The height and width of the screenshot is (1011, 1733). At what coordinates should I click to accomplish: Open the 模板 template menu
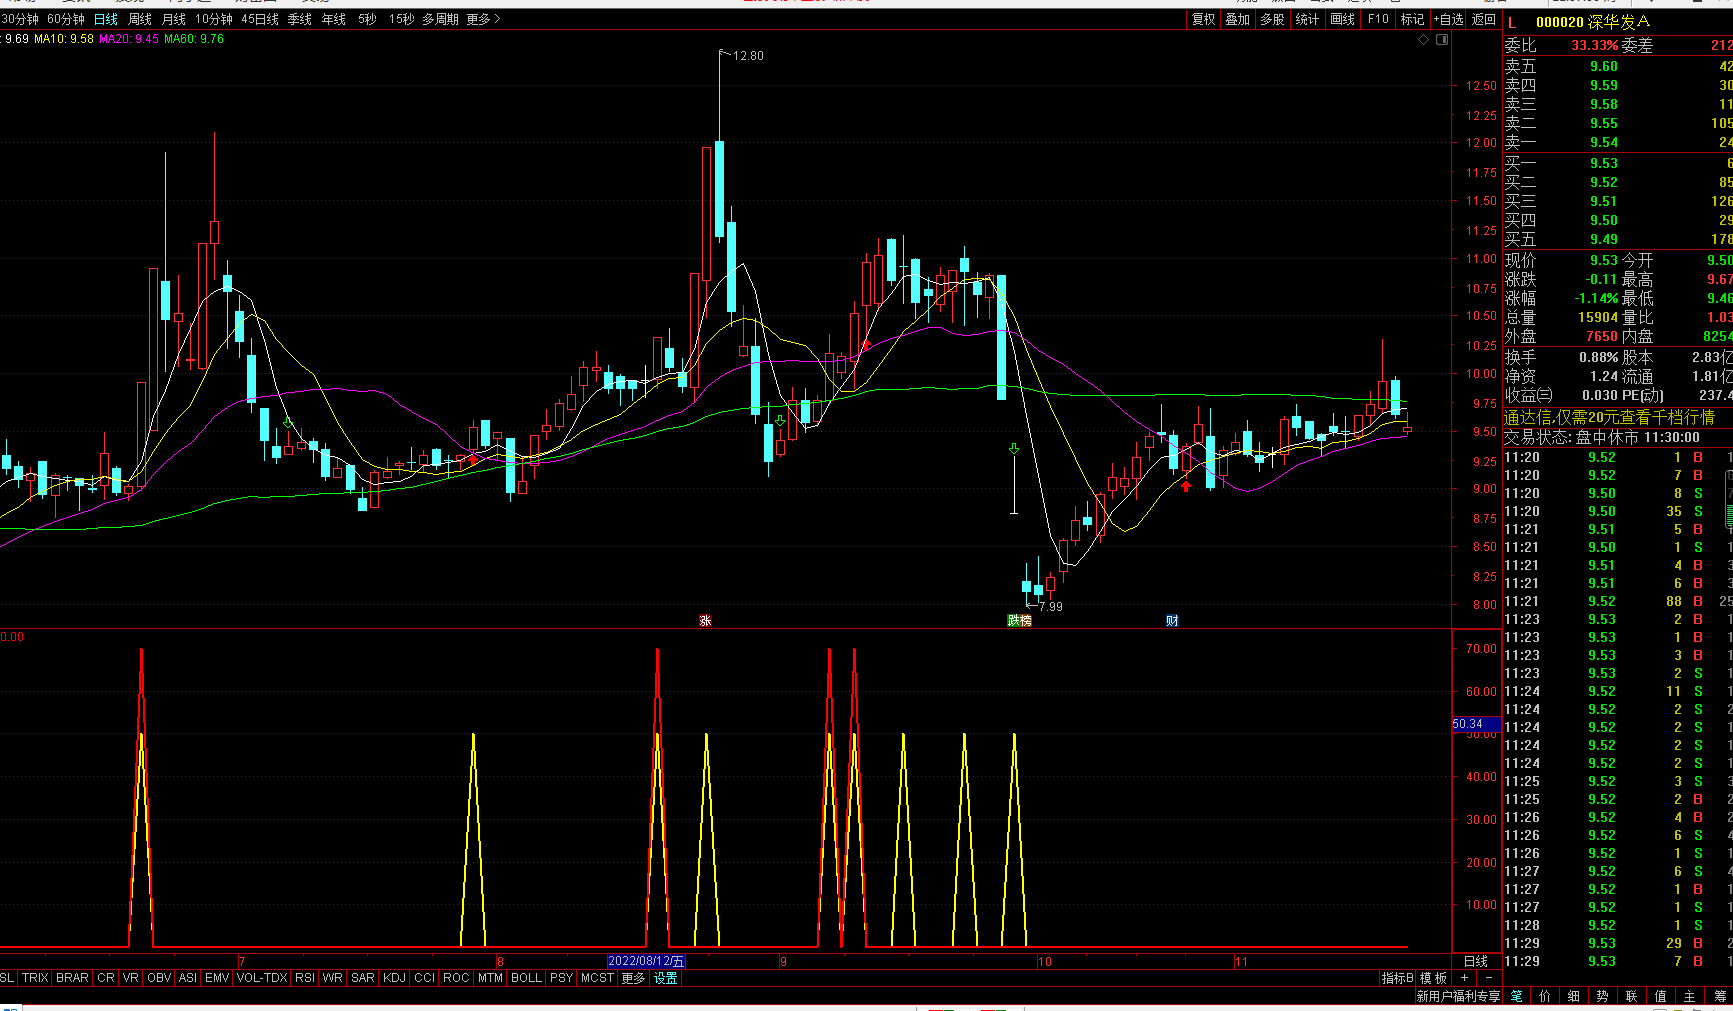pos(1434,978)
